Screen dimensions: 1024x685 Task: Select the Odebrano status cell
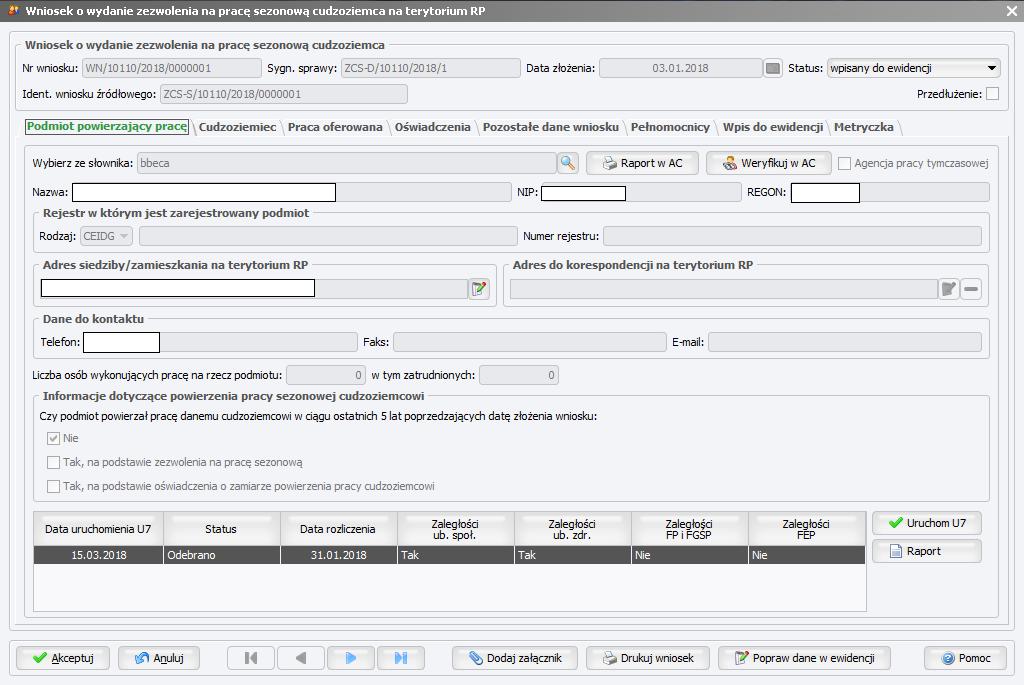coord(221,555)
